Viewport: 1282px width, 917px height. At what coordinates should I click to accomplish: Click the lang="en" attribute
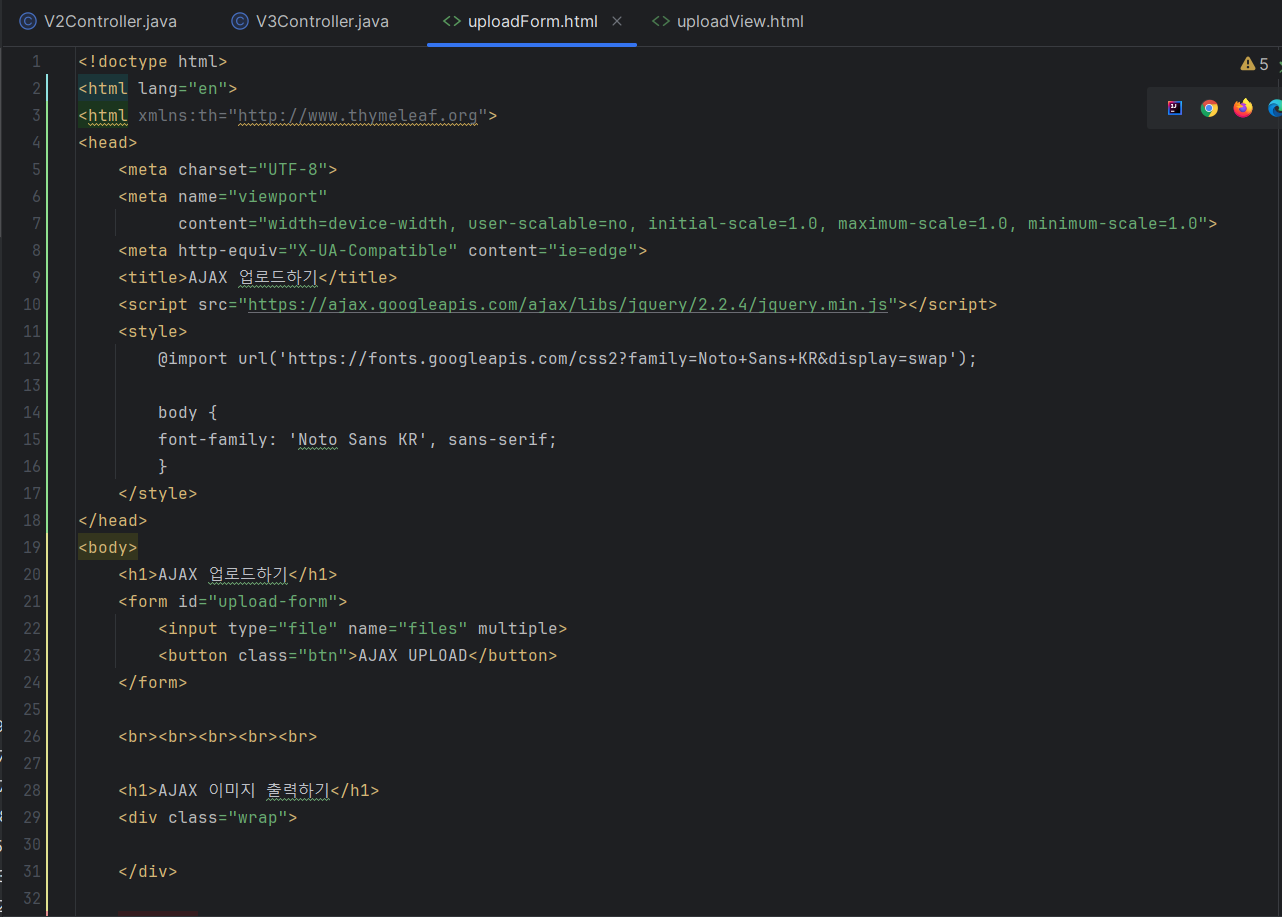[x=183, y=89]
